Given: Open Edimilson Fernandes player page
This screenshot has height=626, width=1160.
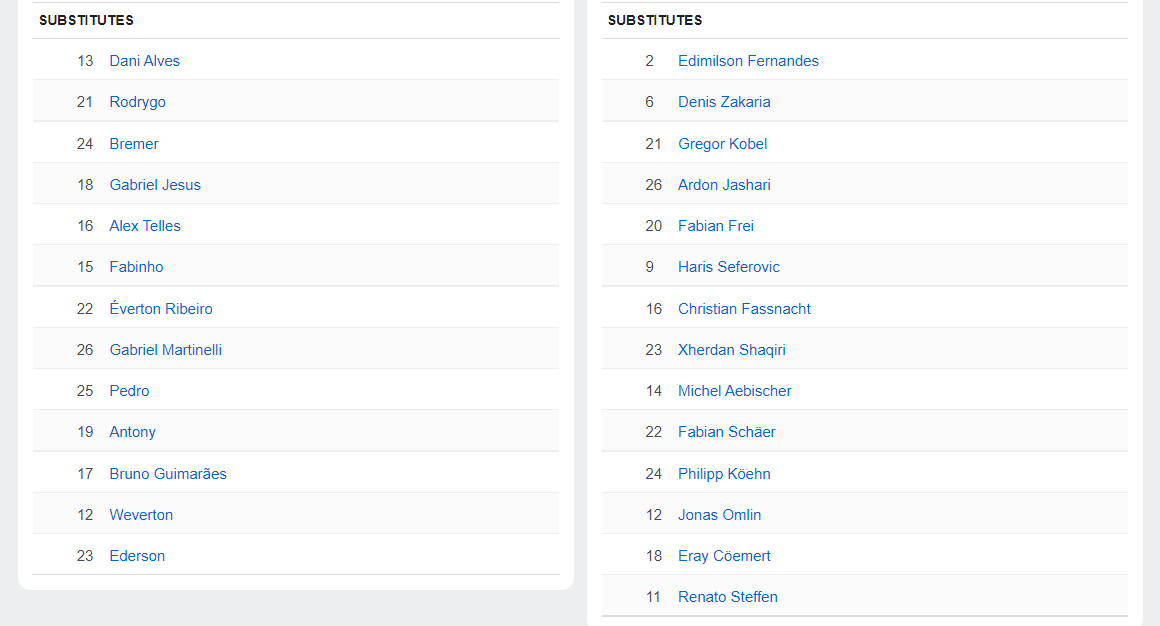Looking at the screenshot, I should click(748, 61).
